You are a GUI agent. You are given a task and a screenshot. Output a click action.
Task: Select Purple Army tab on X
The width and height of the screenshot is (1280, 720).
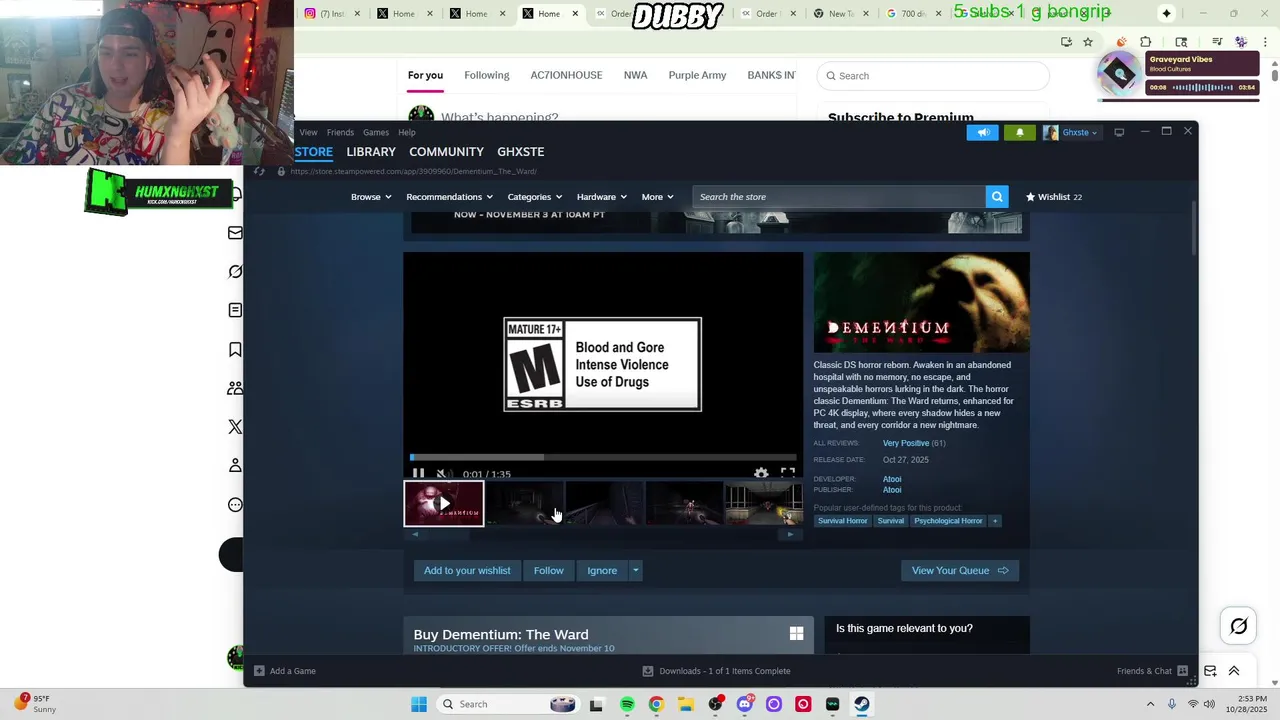(697, 75)
